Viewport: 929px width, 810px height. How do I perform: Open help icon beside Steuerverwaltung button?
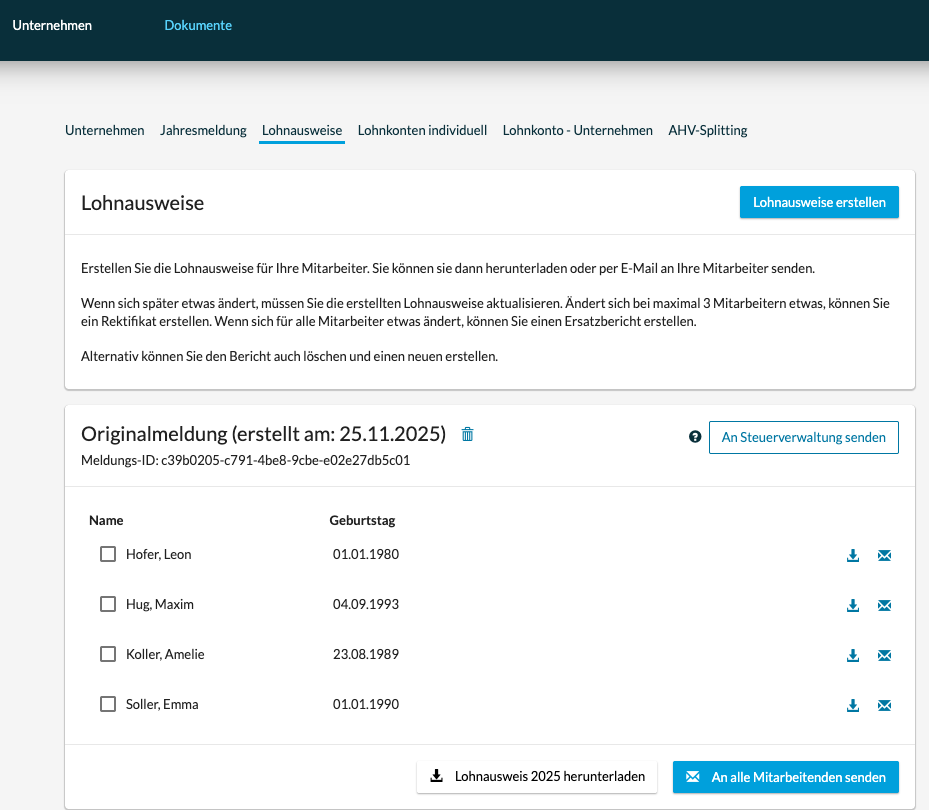click(x=695, y=437)
